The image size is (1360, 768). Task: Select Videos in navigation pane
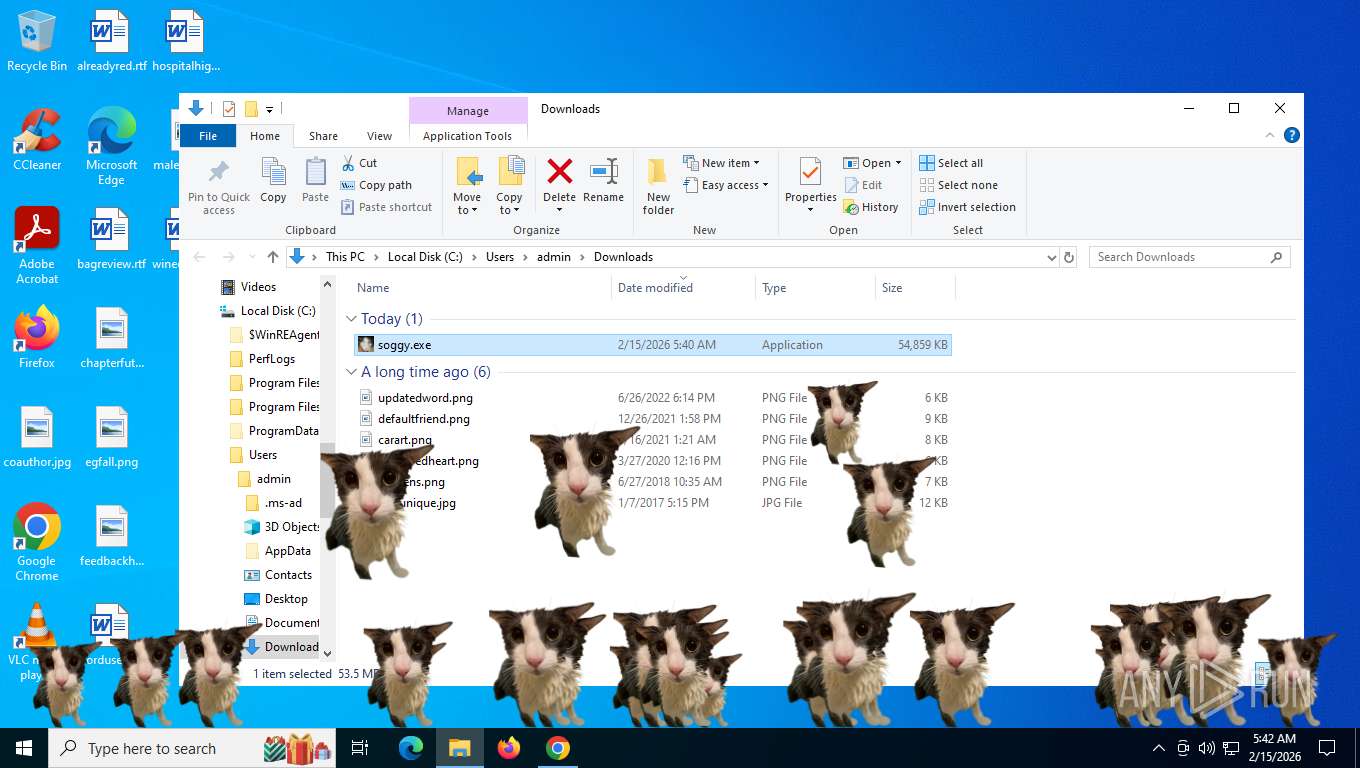[258, 287]
